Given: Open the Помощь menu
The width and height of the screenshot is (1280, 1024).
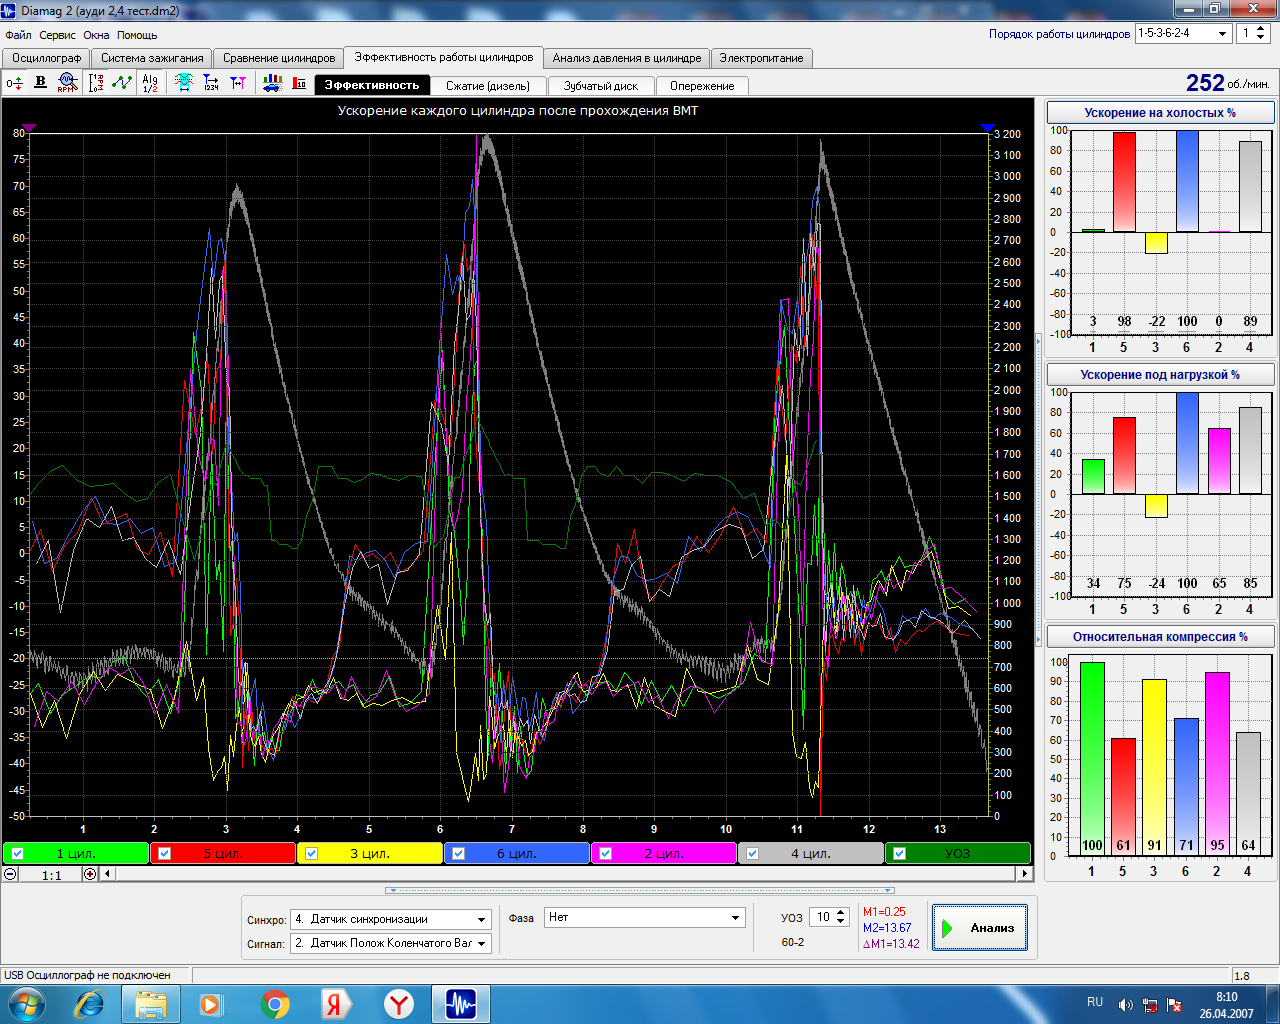Looking at the screenshot, I should tap(137, 35).
